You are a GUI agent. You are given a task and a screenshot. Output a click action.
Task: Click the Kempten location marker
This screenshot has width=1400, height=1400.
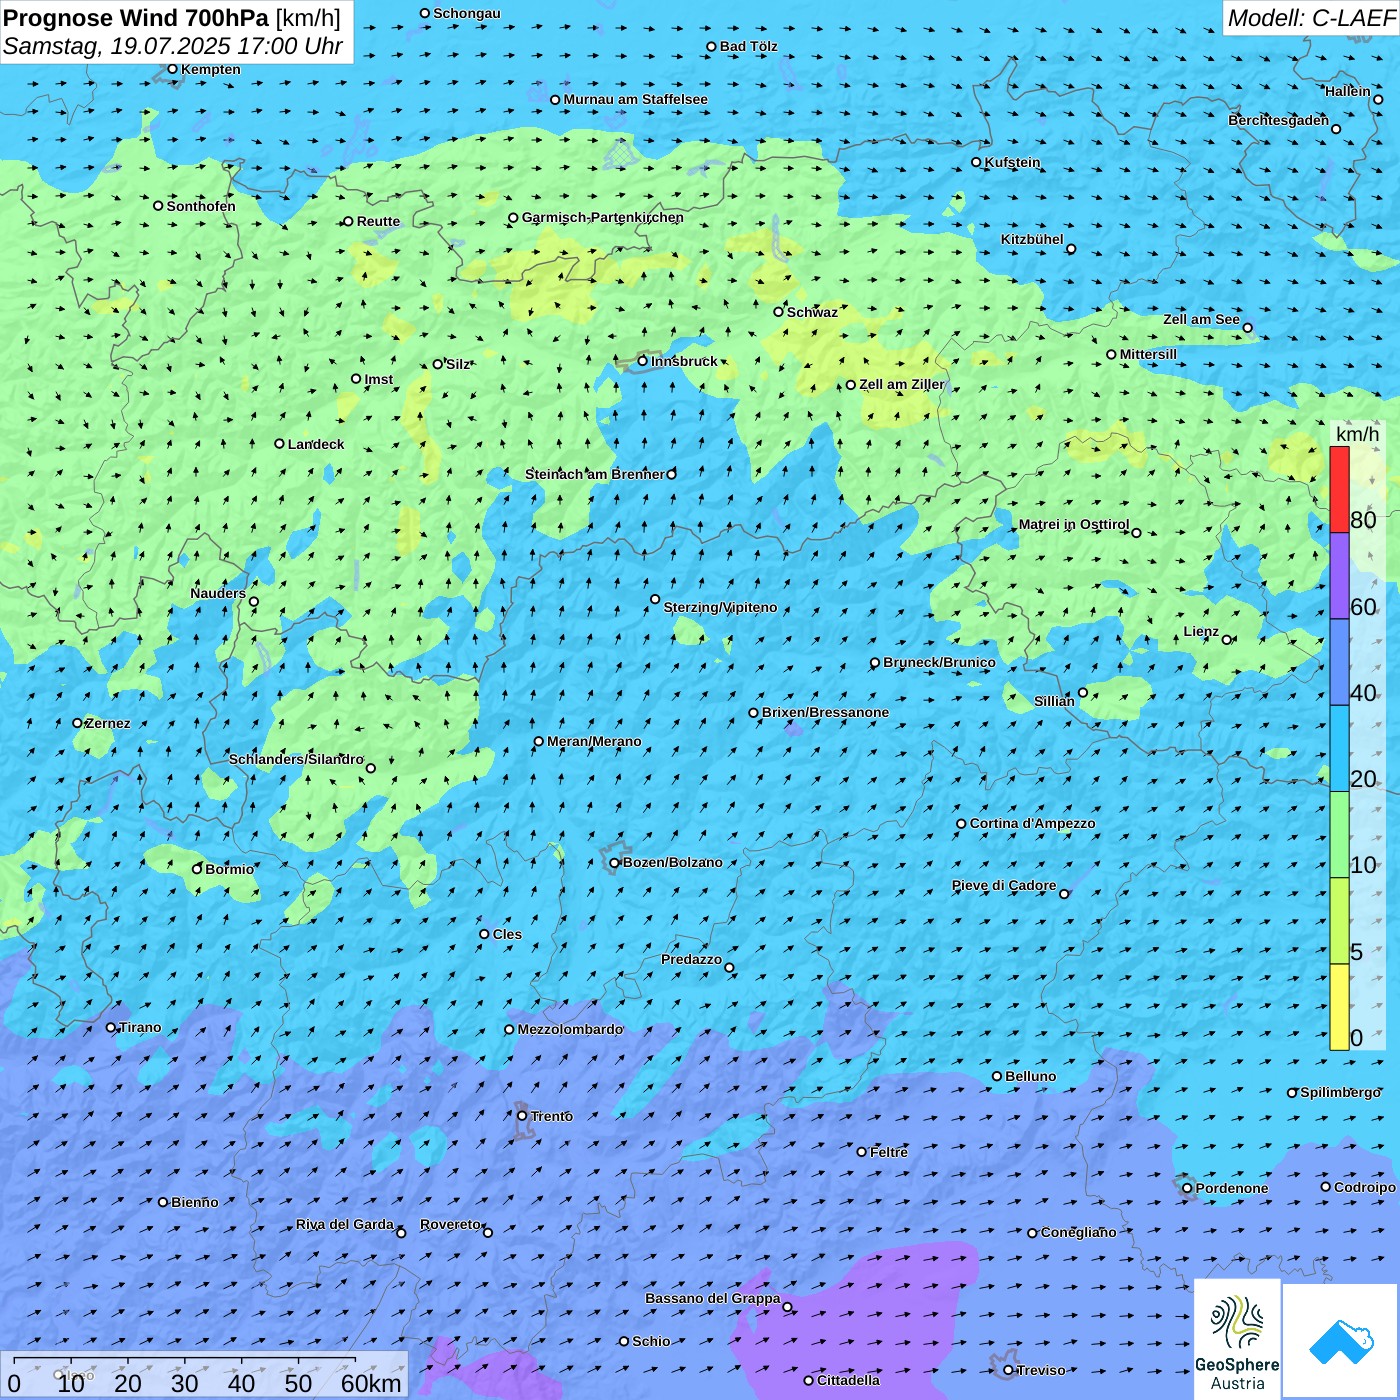172,69
